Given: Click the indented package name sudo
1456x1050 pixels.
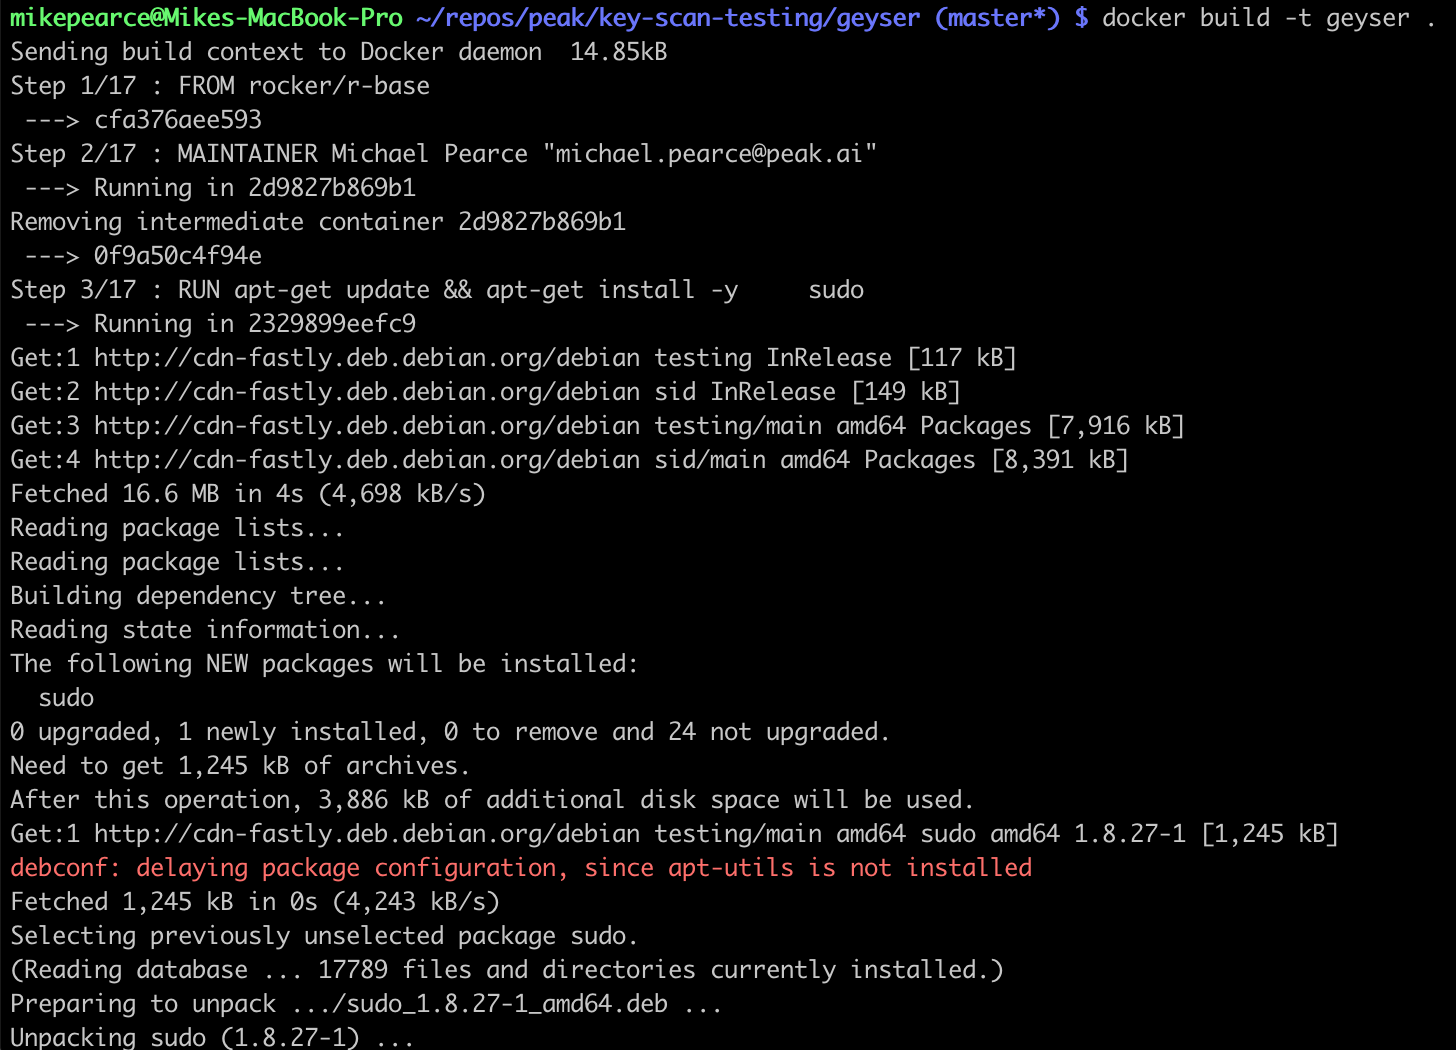Looking at the screenshot, I should 66,698.
